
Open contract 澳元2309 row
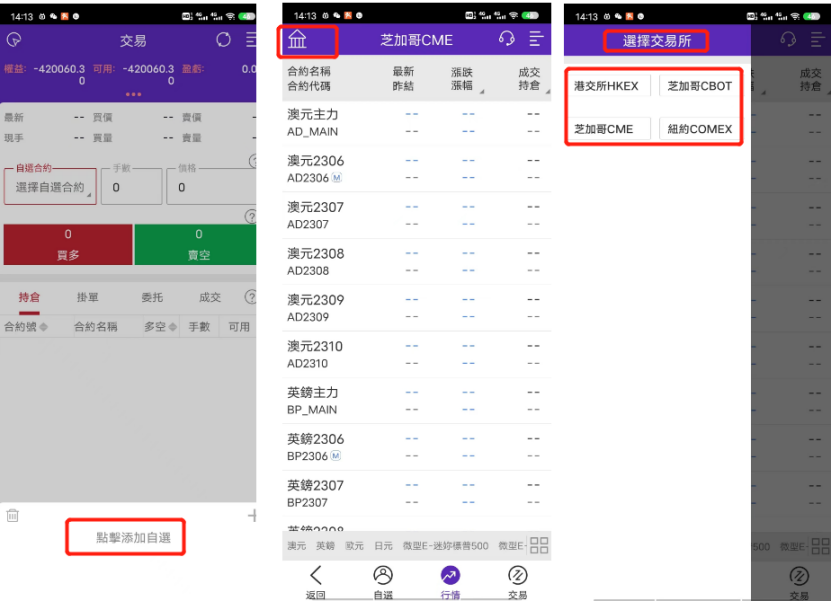[x=417, y=308]
